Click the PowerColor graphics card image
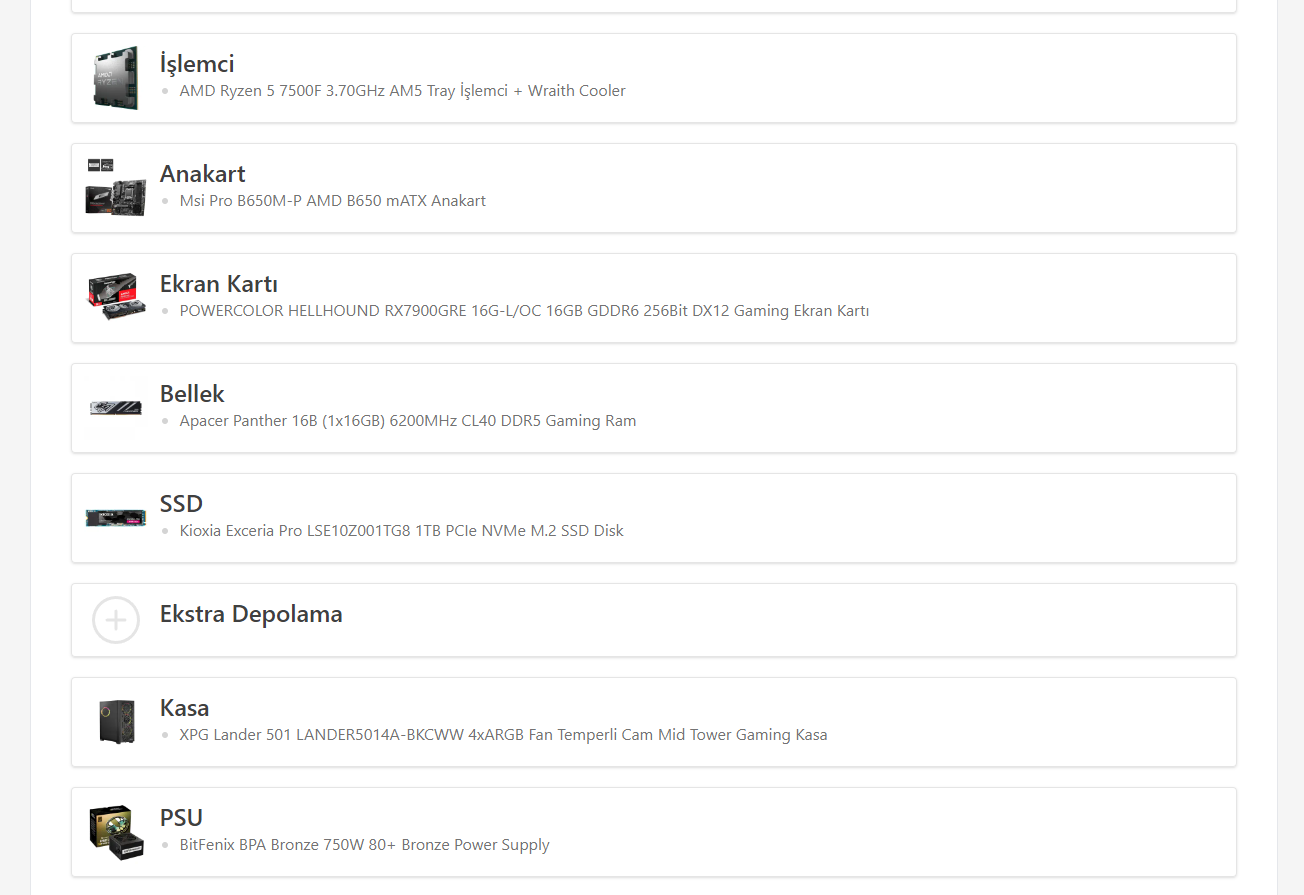 tap(115, 298)
